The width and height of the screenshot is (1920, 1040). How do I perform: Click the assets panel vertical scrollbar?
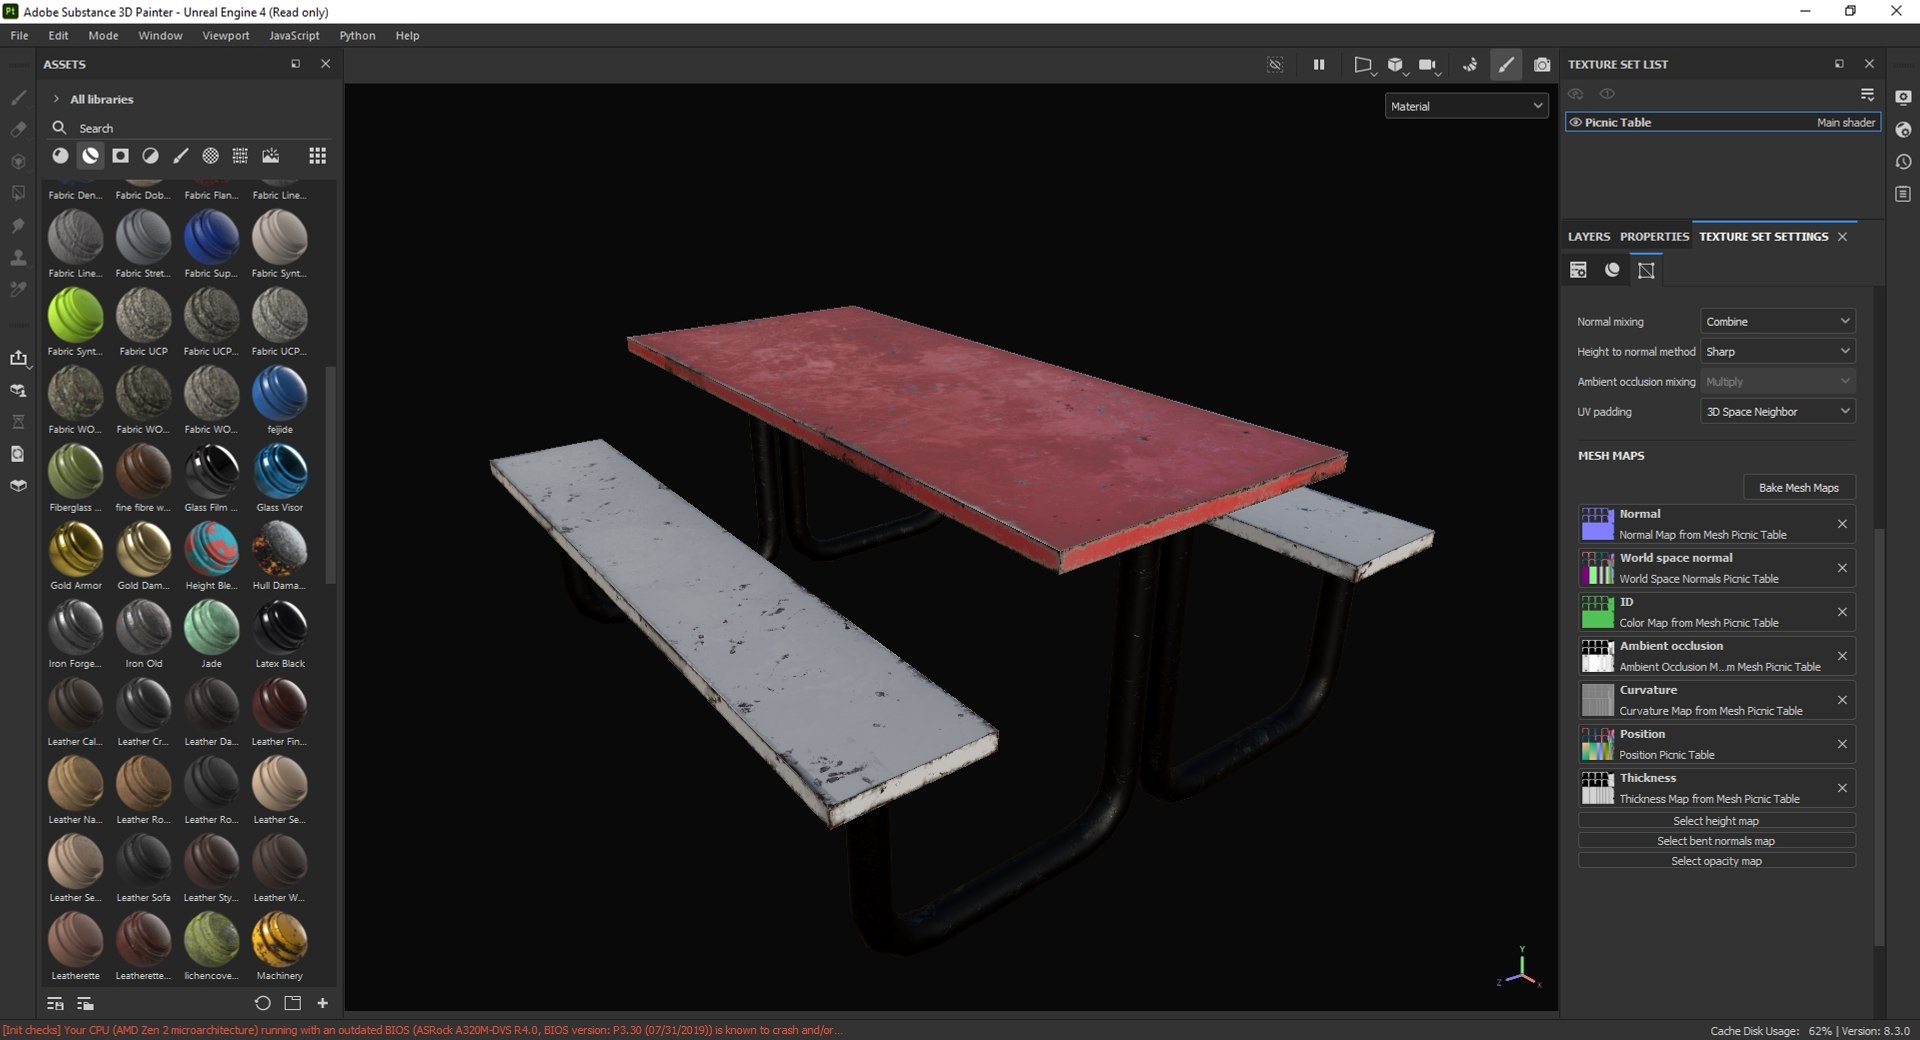pos(330,475)
